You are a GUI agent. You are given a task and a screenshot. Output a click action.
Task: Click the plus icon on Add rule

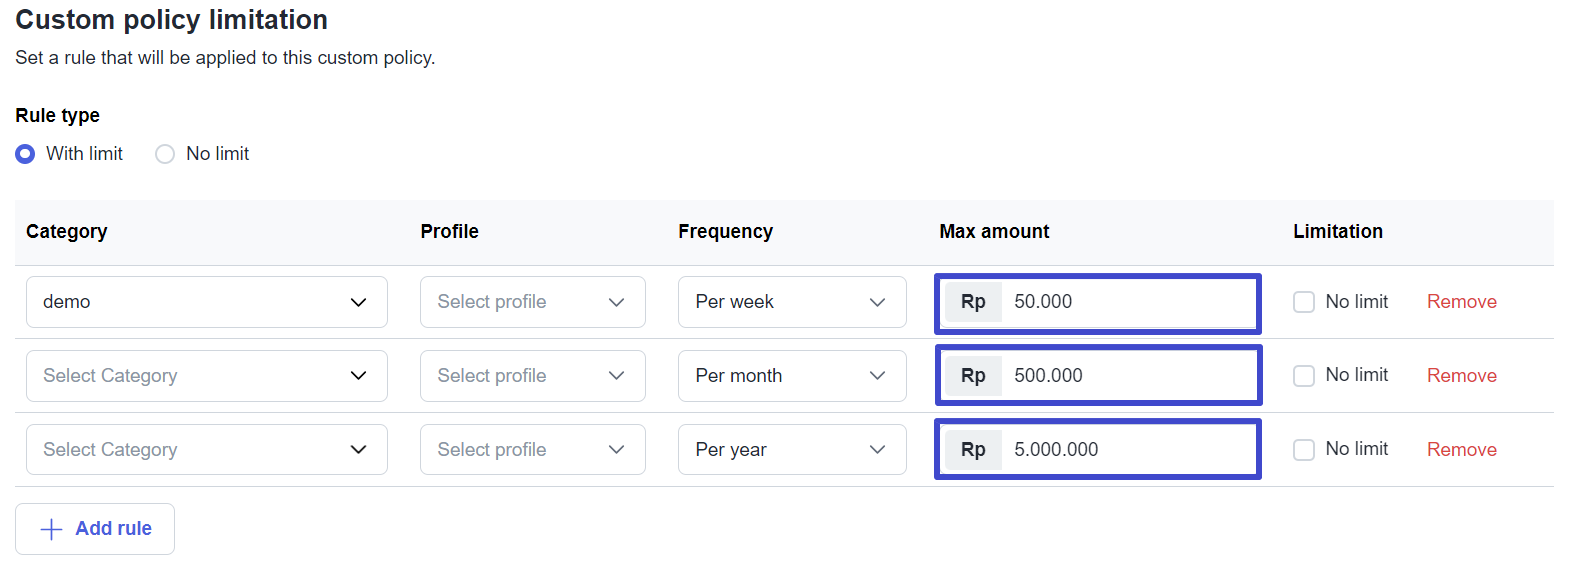tap(51, 529)
